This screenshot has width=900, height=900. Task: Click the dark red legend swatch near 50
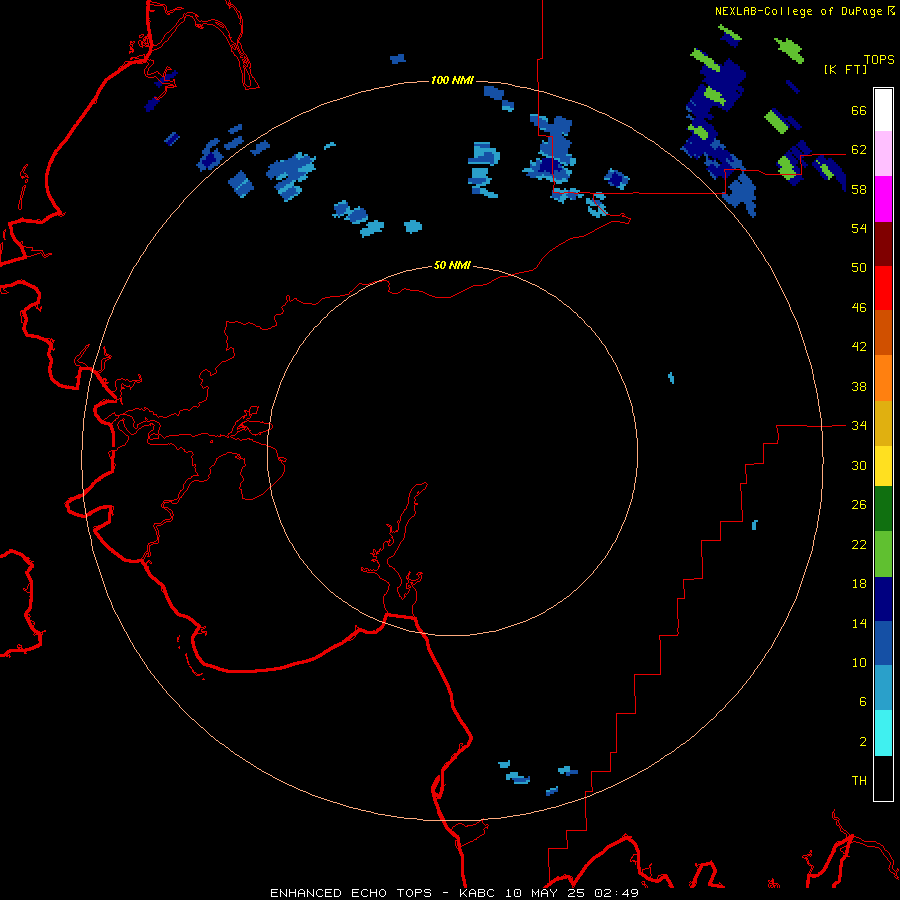pyautogui.click(x=883, y=244)
